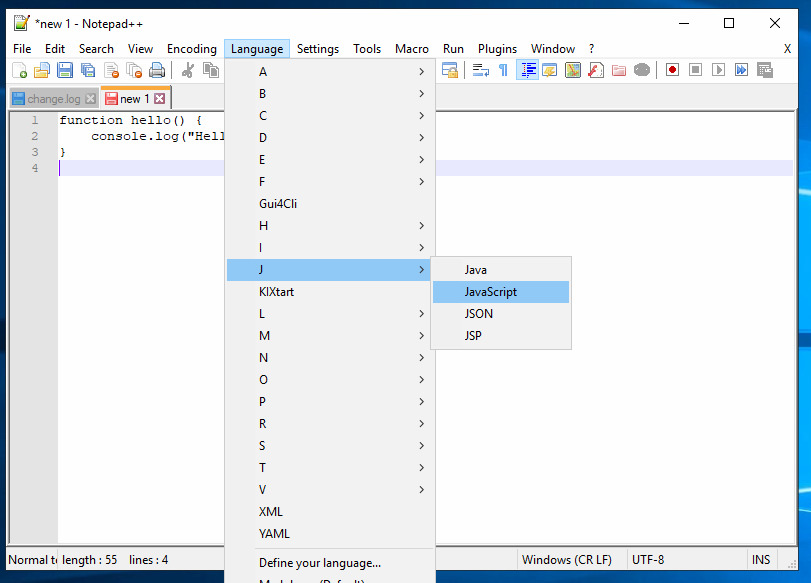Select YAML as the language
Image resolution: width=811 pixels, height=583 pixels.
[274, 533]
